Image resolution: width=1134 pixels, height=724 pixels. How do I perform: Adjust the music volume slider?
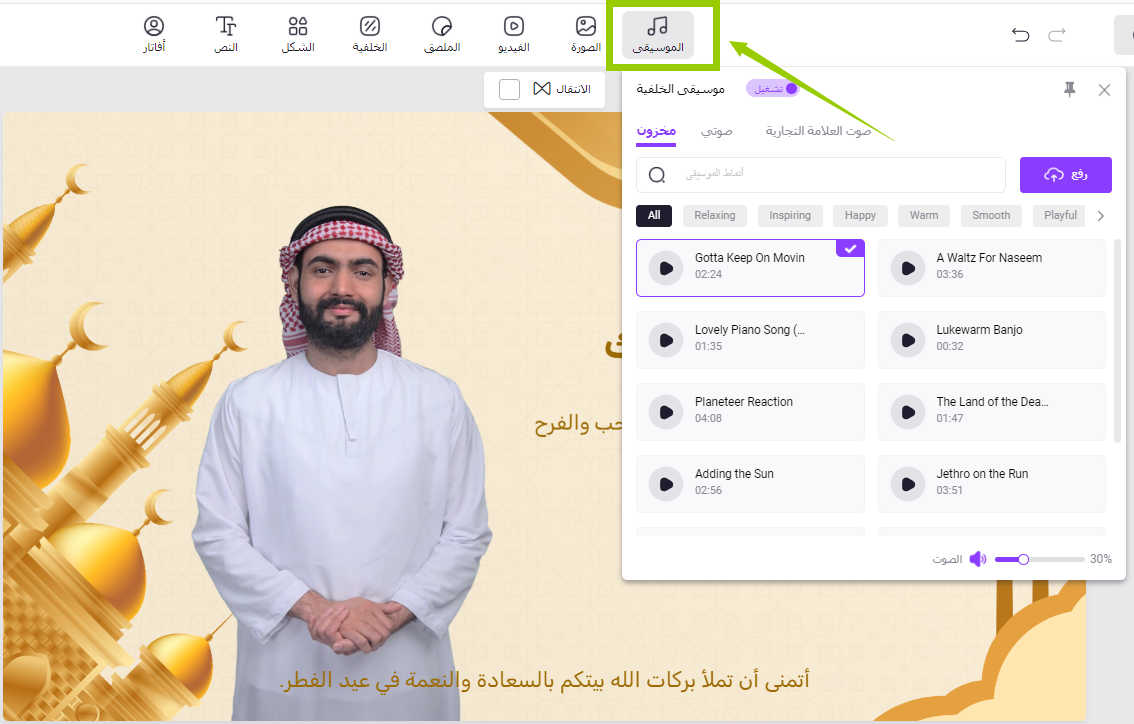(x=1023, y=559)
